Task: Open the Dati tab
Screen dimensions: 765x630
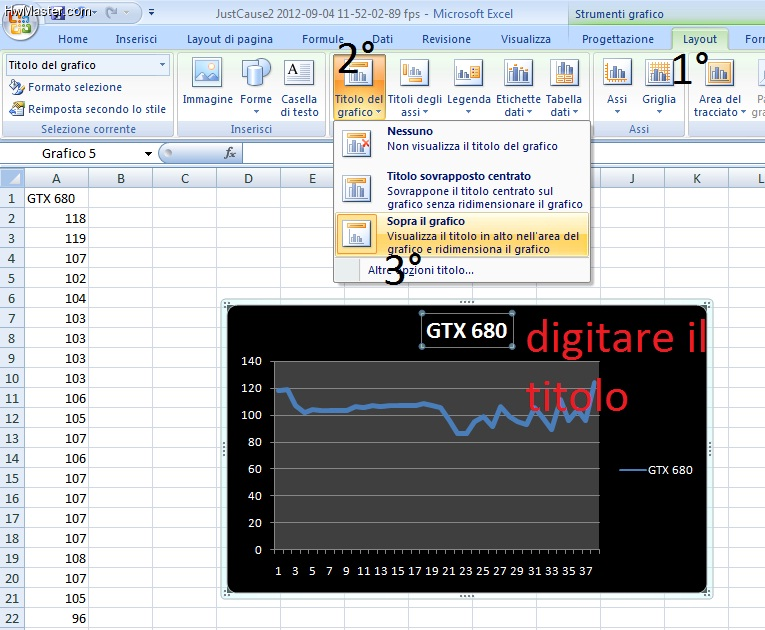Action: tap(382, 39)
